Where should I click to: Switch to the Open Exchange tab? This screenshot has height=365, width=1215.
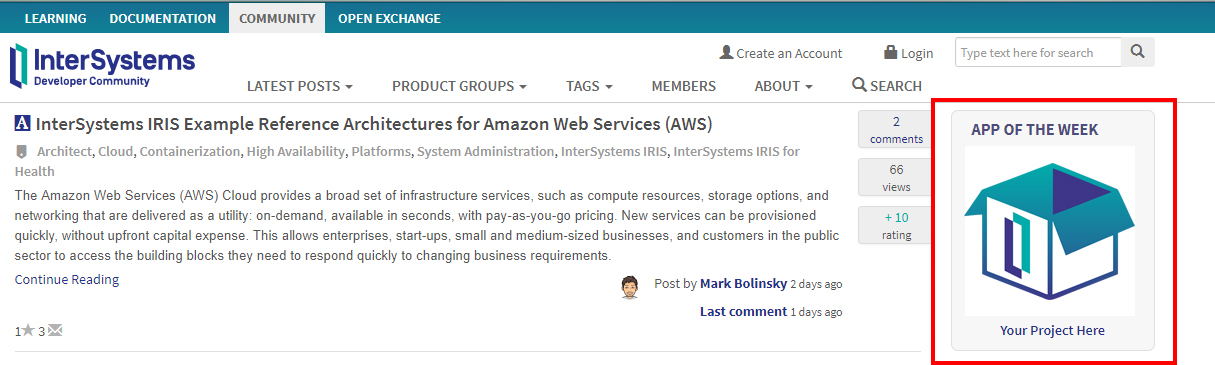(389, 18)
